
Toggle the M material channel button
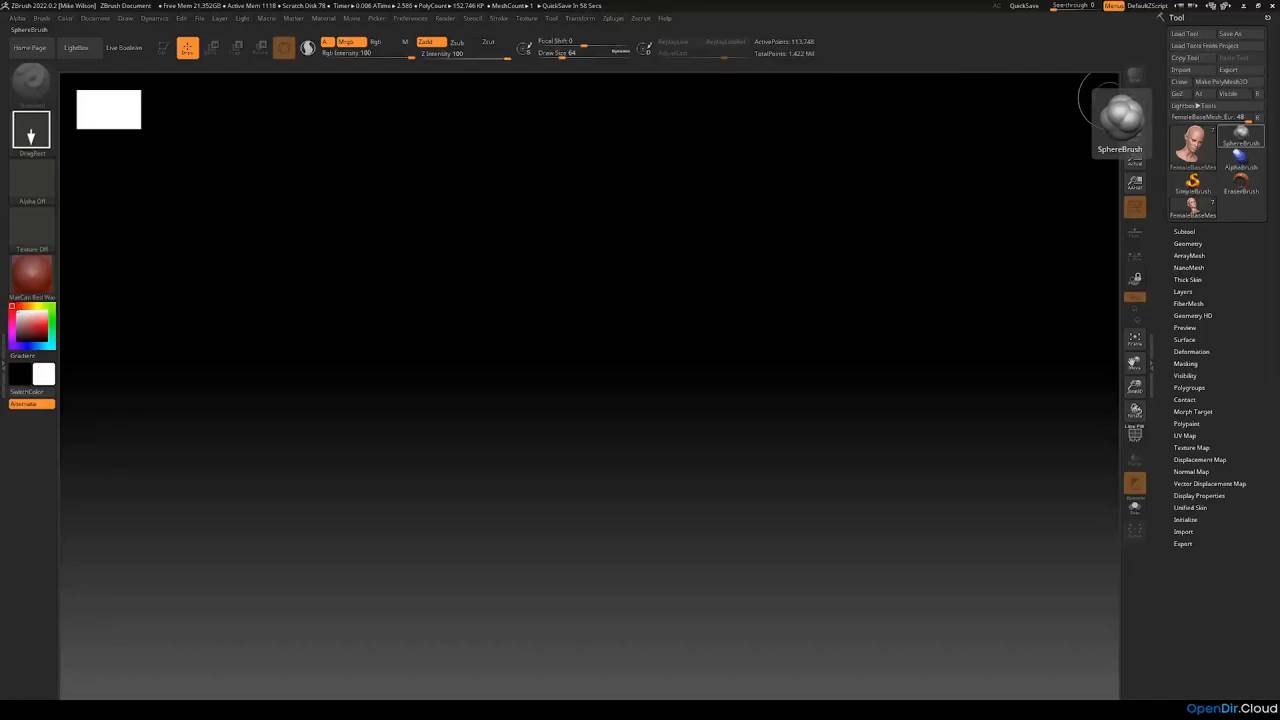coord(405,42)
